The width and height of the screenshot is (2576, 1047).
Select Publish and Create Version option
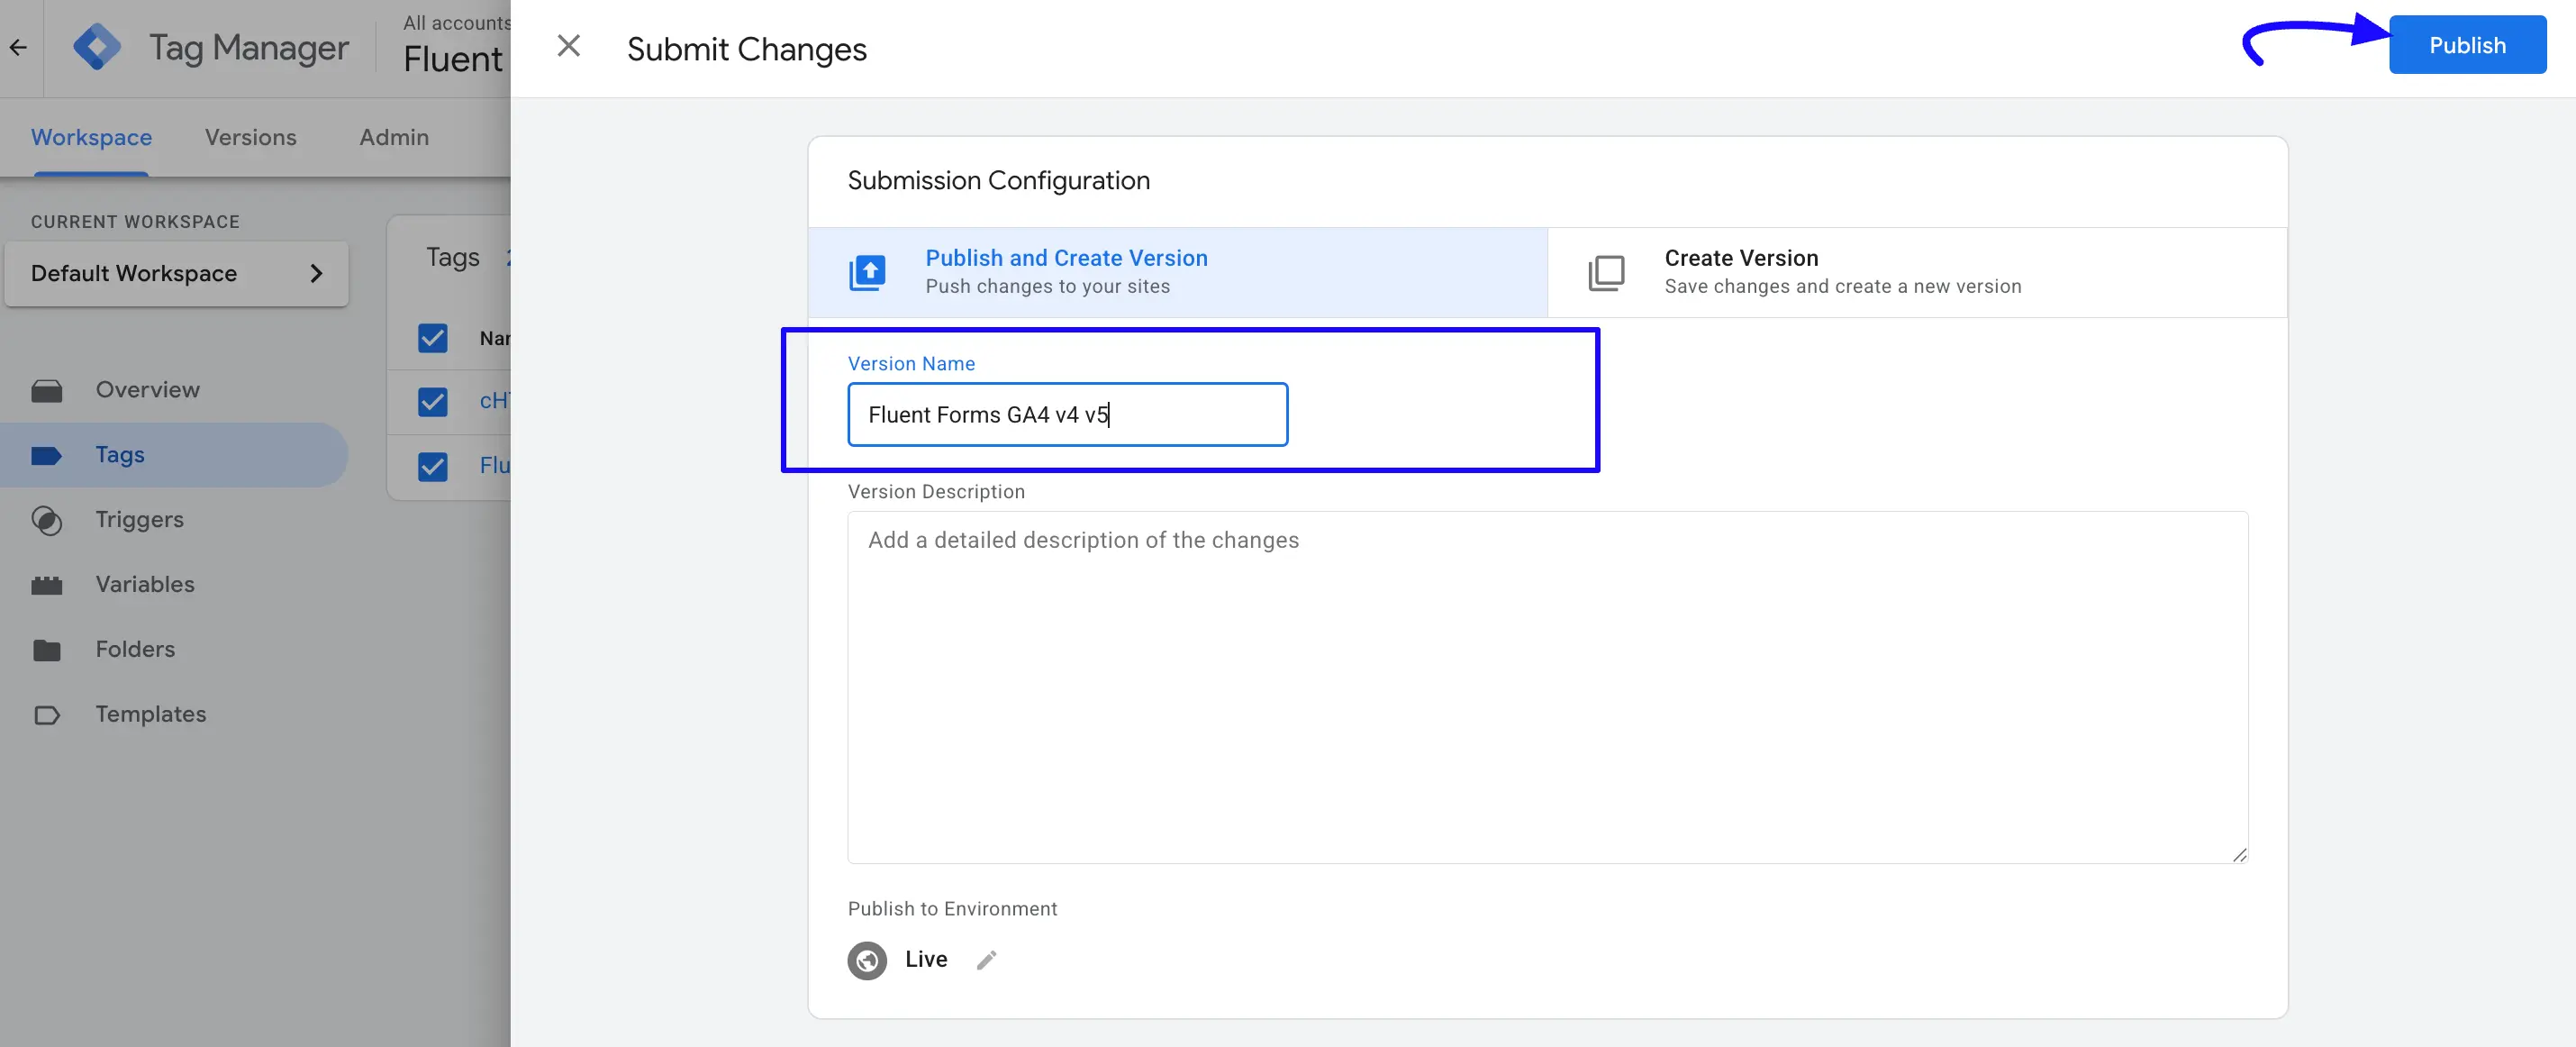point(1177,272)
